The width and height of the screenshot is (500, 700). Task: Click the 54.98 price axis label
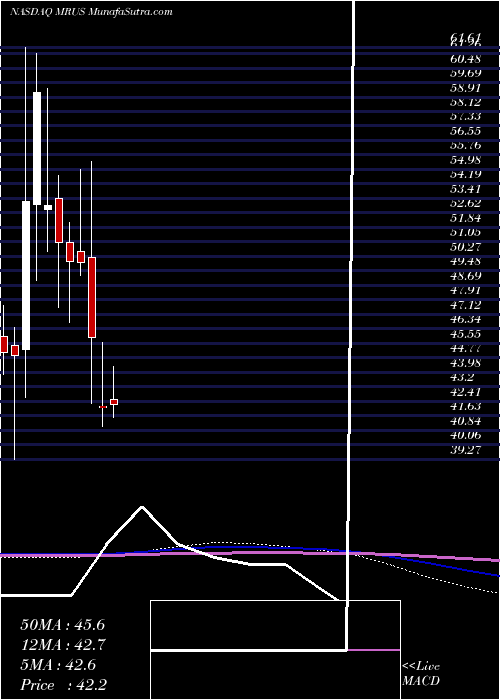pos(465,160)
